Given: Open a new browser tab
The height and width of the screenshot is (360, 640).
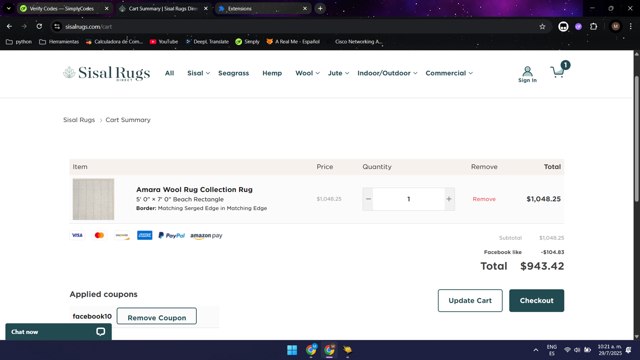Looking at the screenshot, I should click(x=320, y=8).
